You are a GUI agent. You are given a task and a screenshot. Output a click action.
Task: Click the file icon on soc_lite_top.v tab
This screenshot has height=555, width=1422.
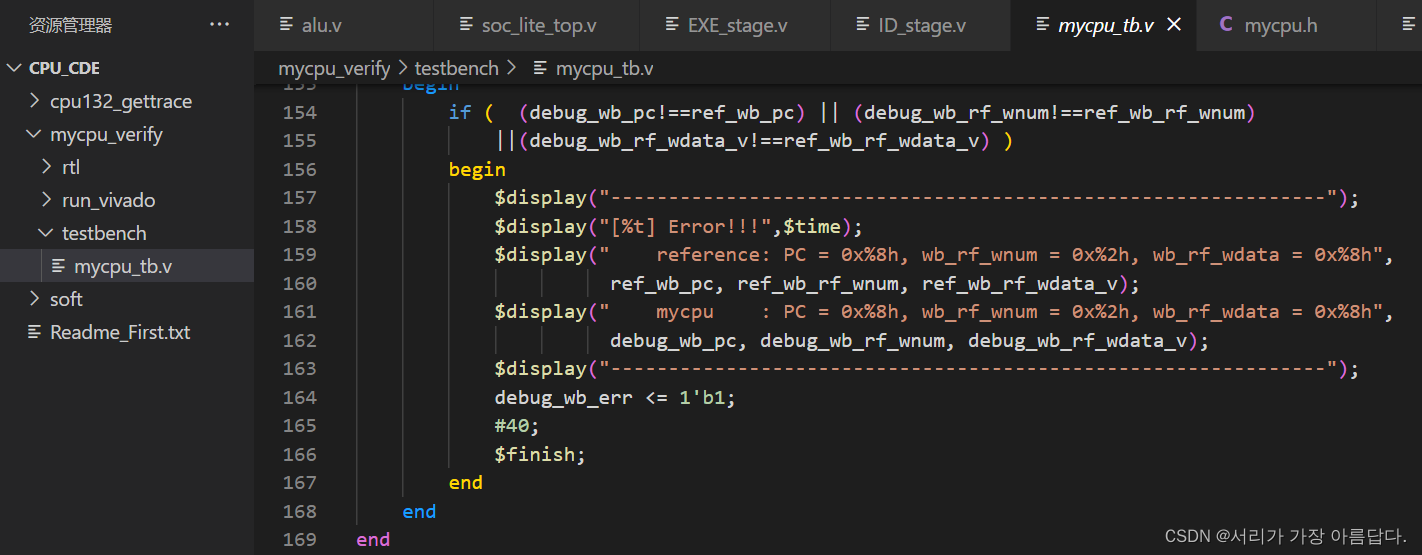(x=466, y=25)
